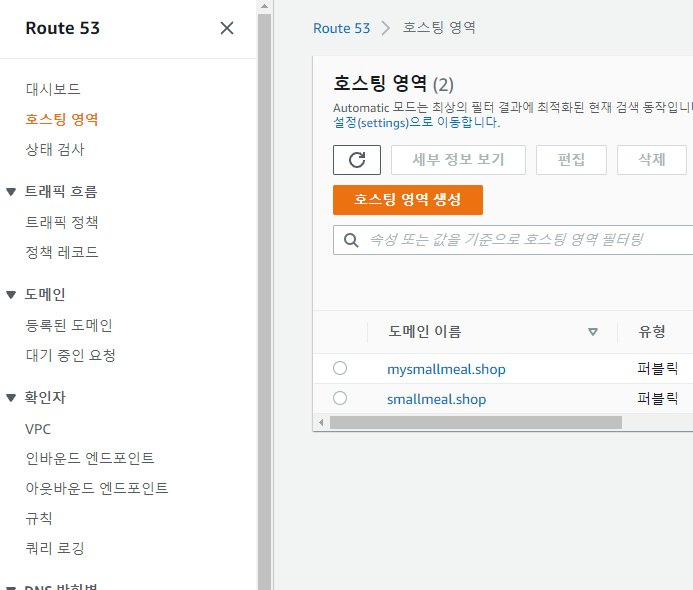
Task: Open 규칙 in the sidebar
Action: pos(39,518)
